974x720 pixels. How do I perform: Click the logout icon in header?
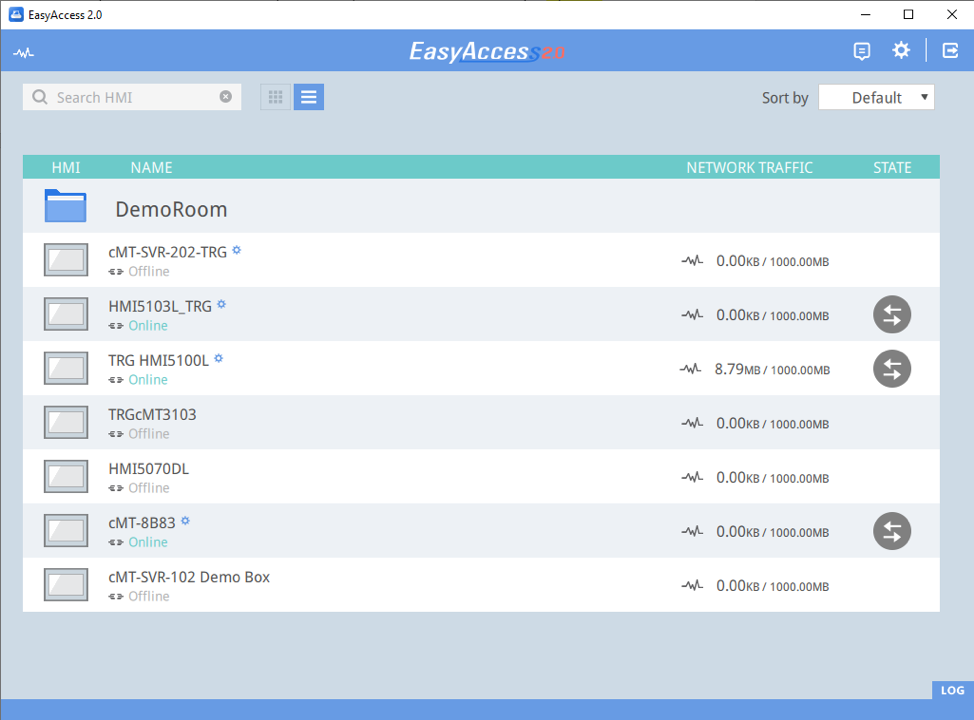(x=948, y=51)
